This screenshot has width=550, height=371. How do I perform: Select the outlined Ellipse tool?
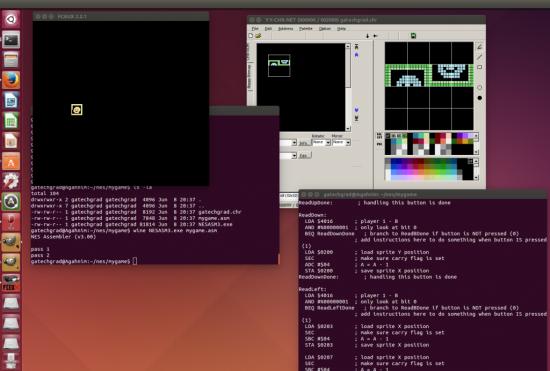tap(479, 87)
